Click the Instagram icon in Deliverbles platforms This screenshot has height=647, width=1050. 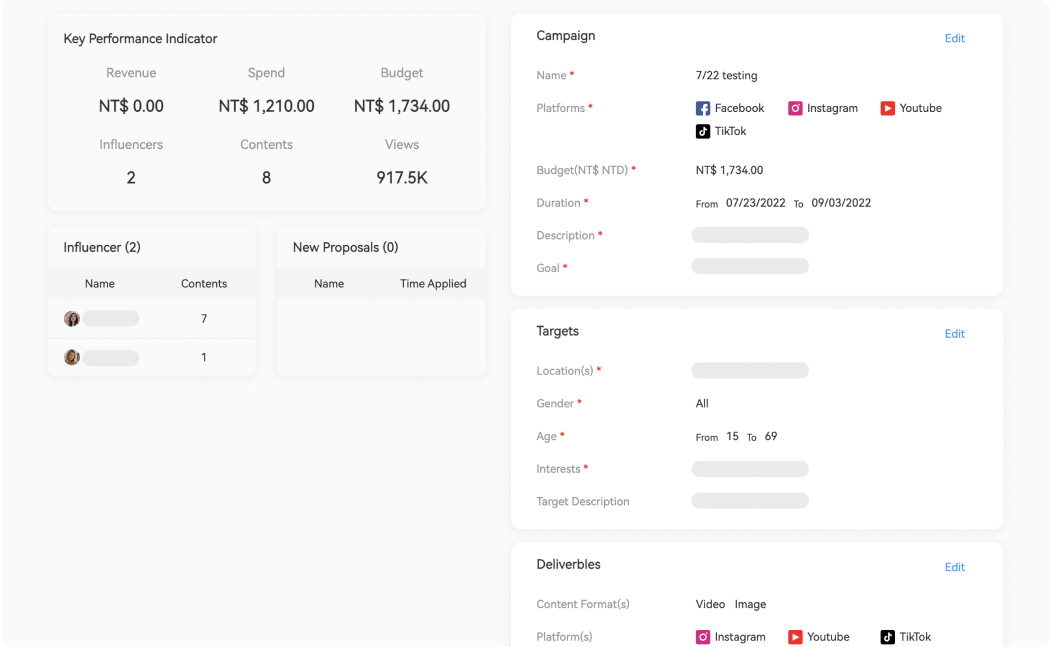(703, 637)
